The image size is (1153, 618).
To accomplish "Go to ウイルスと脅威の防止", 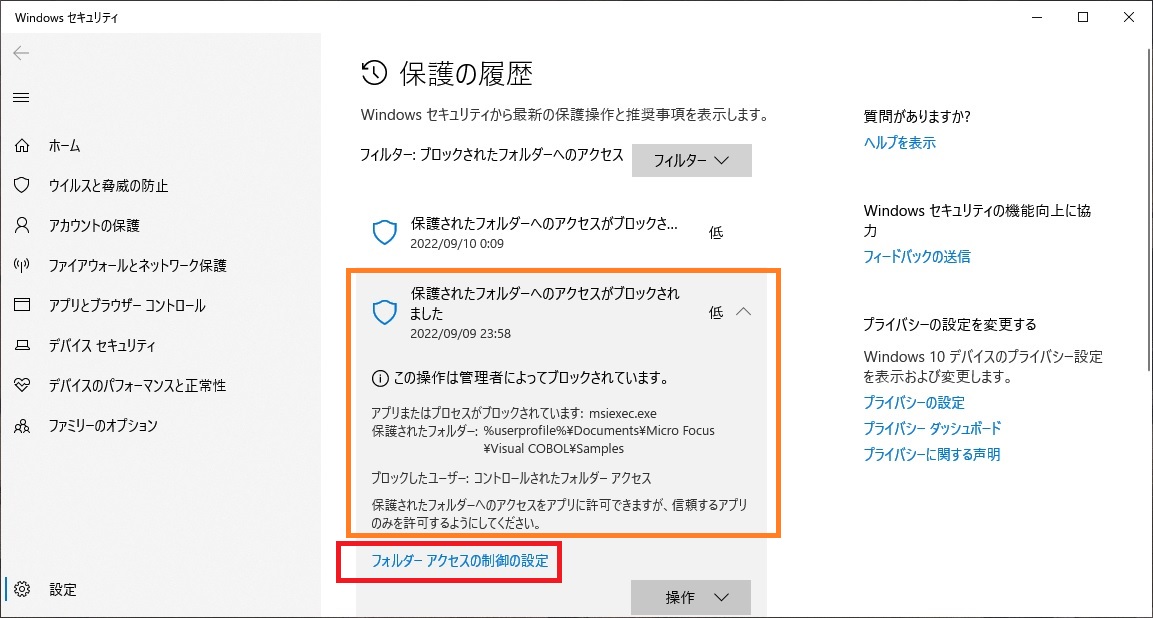I will pos(108,185).
